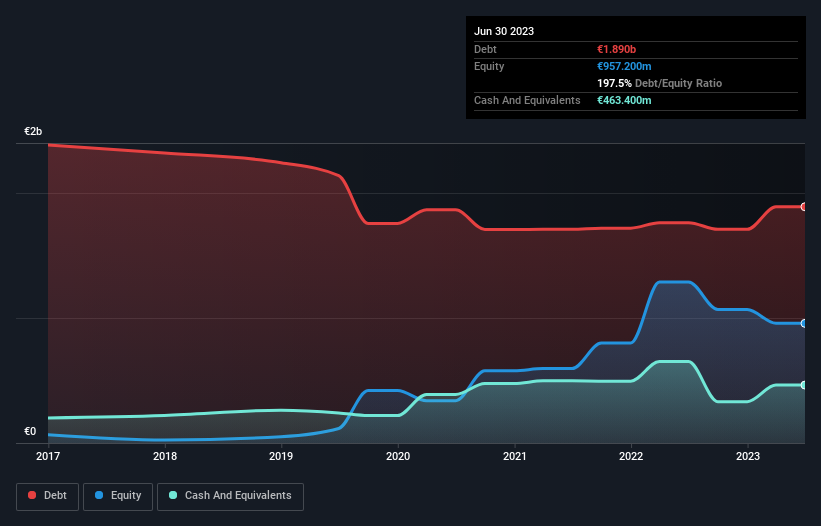Toggle the Debt series legend button
This screenshot has width=821, height=526.
48,496
